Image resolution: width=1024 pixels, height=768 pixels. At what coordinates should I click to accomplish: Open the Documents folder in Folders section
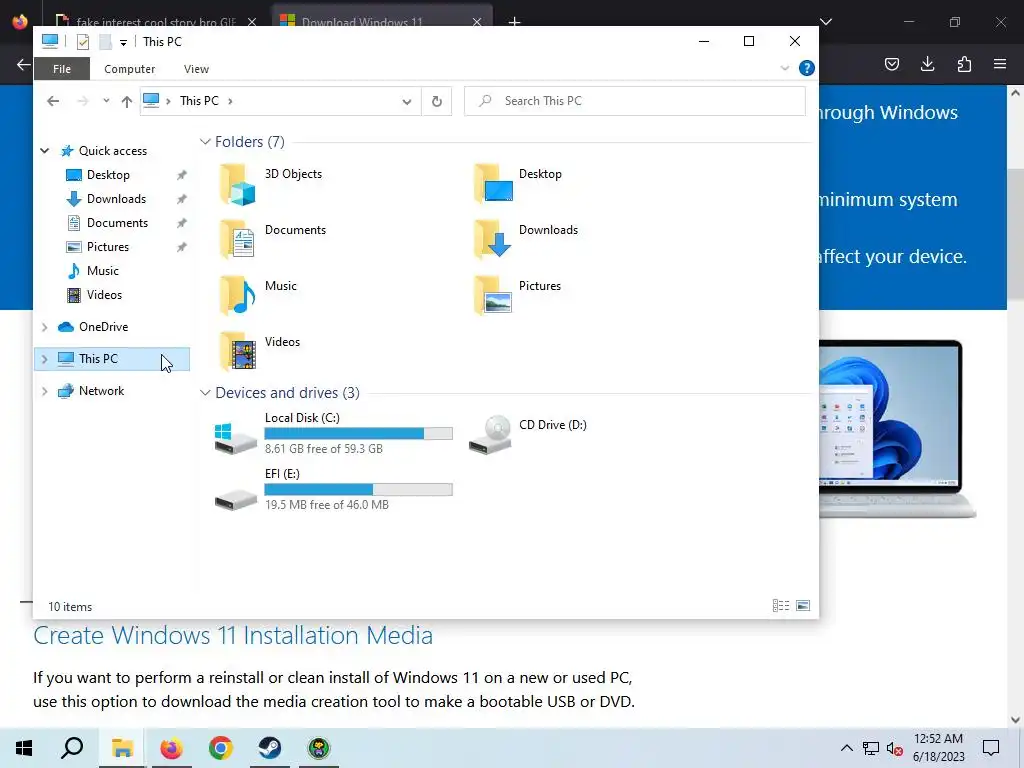coord(273,240)
